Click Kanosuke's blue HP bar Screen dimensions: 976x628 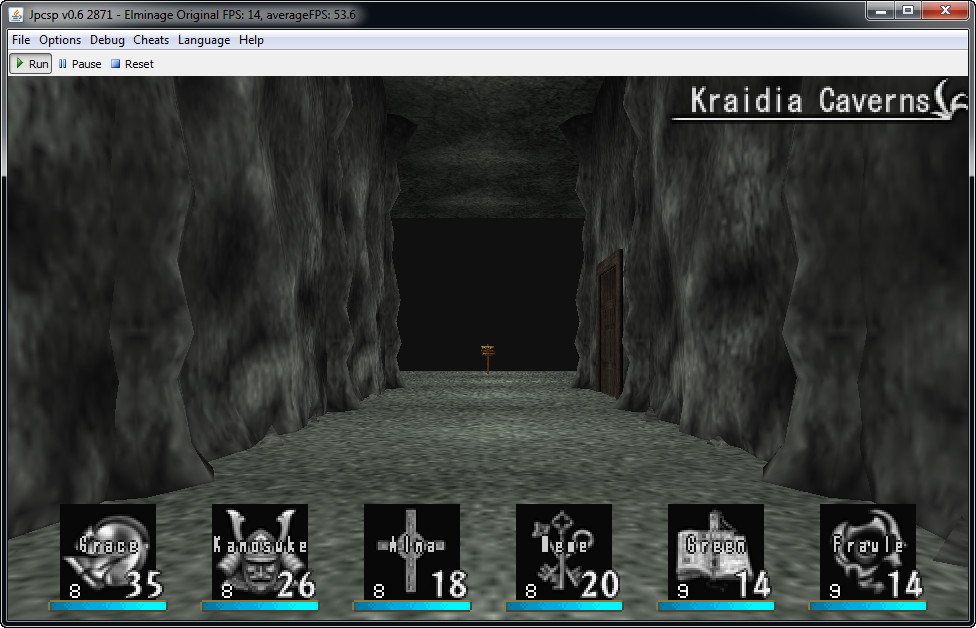pyautogui.click(x=260, y=606)
